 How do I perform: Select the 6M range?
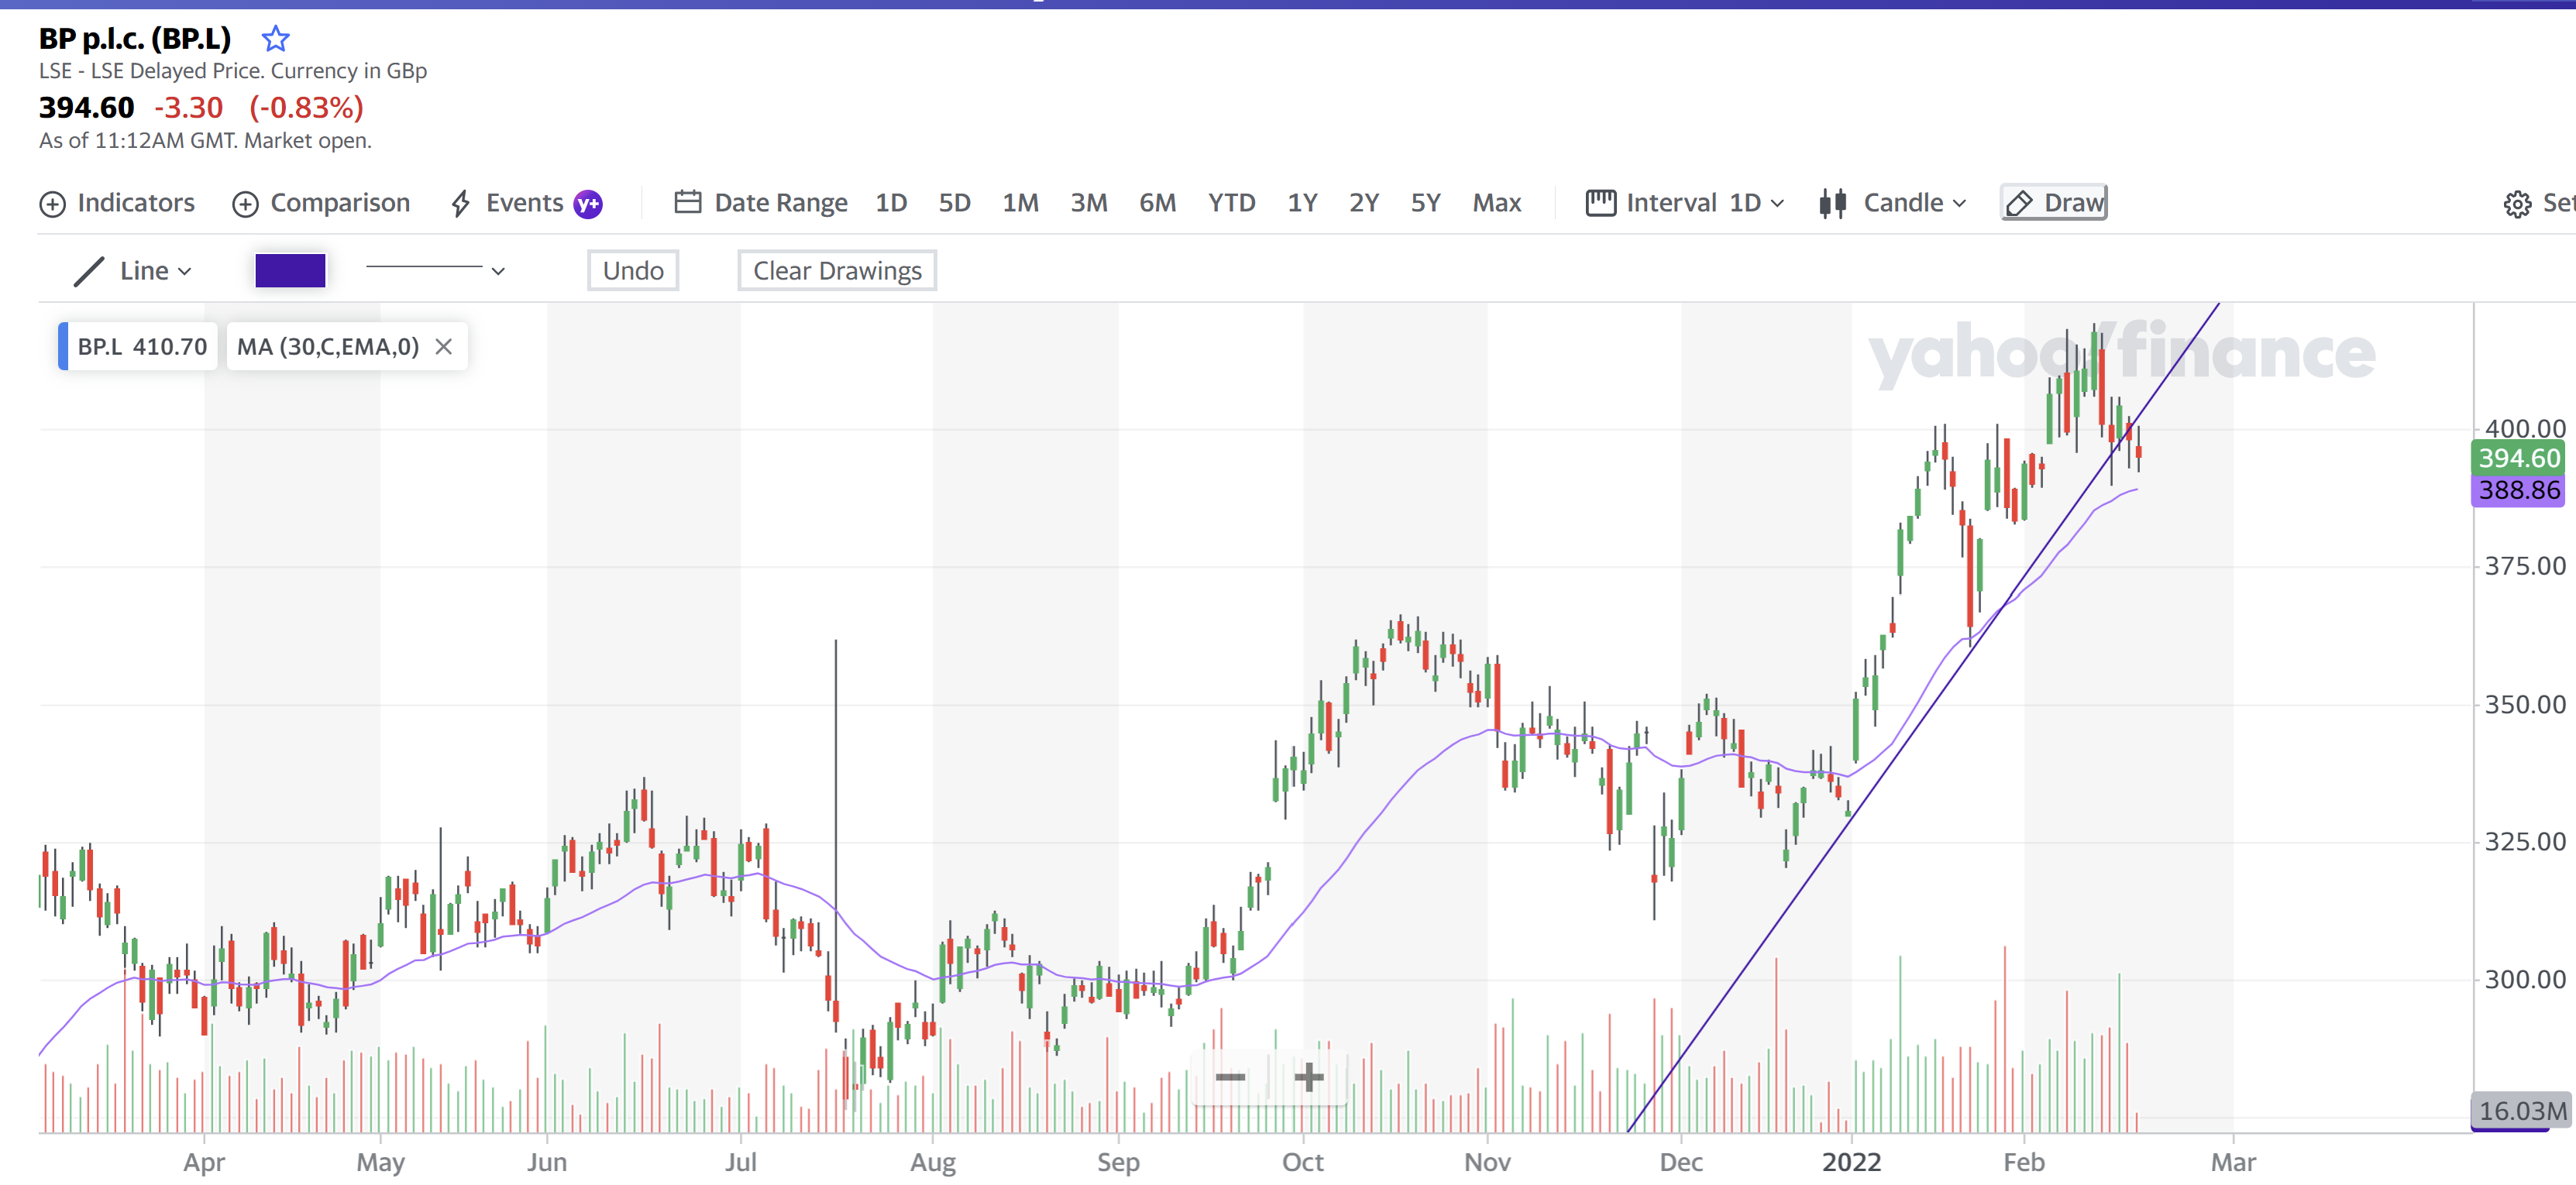(1157, 203)
